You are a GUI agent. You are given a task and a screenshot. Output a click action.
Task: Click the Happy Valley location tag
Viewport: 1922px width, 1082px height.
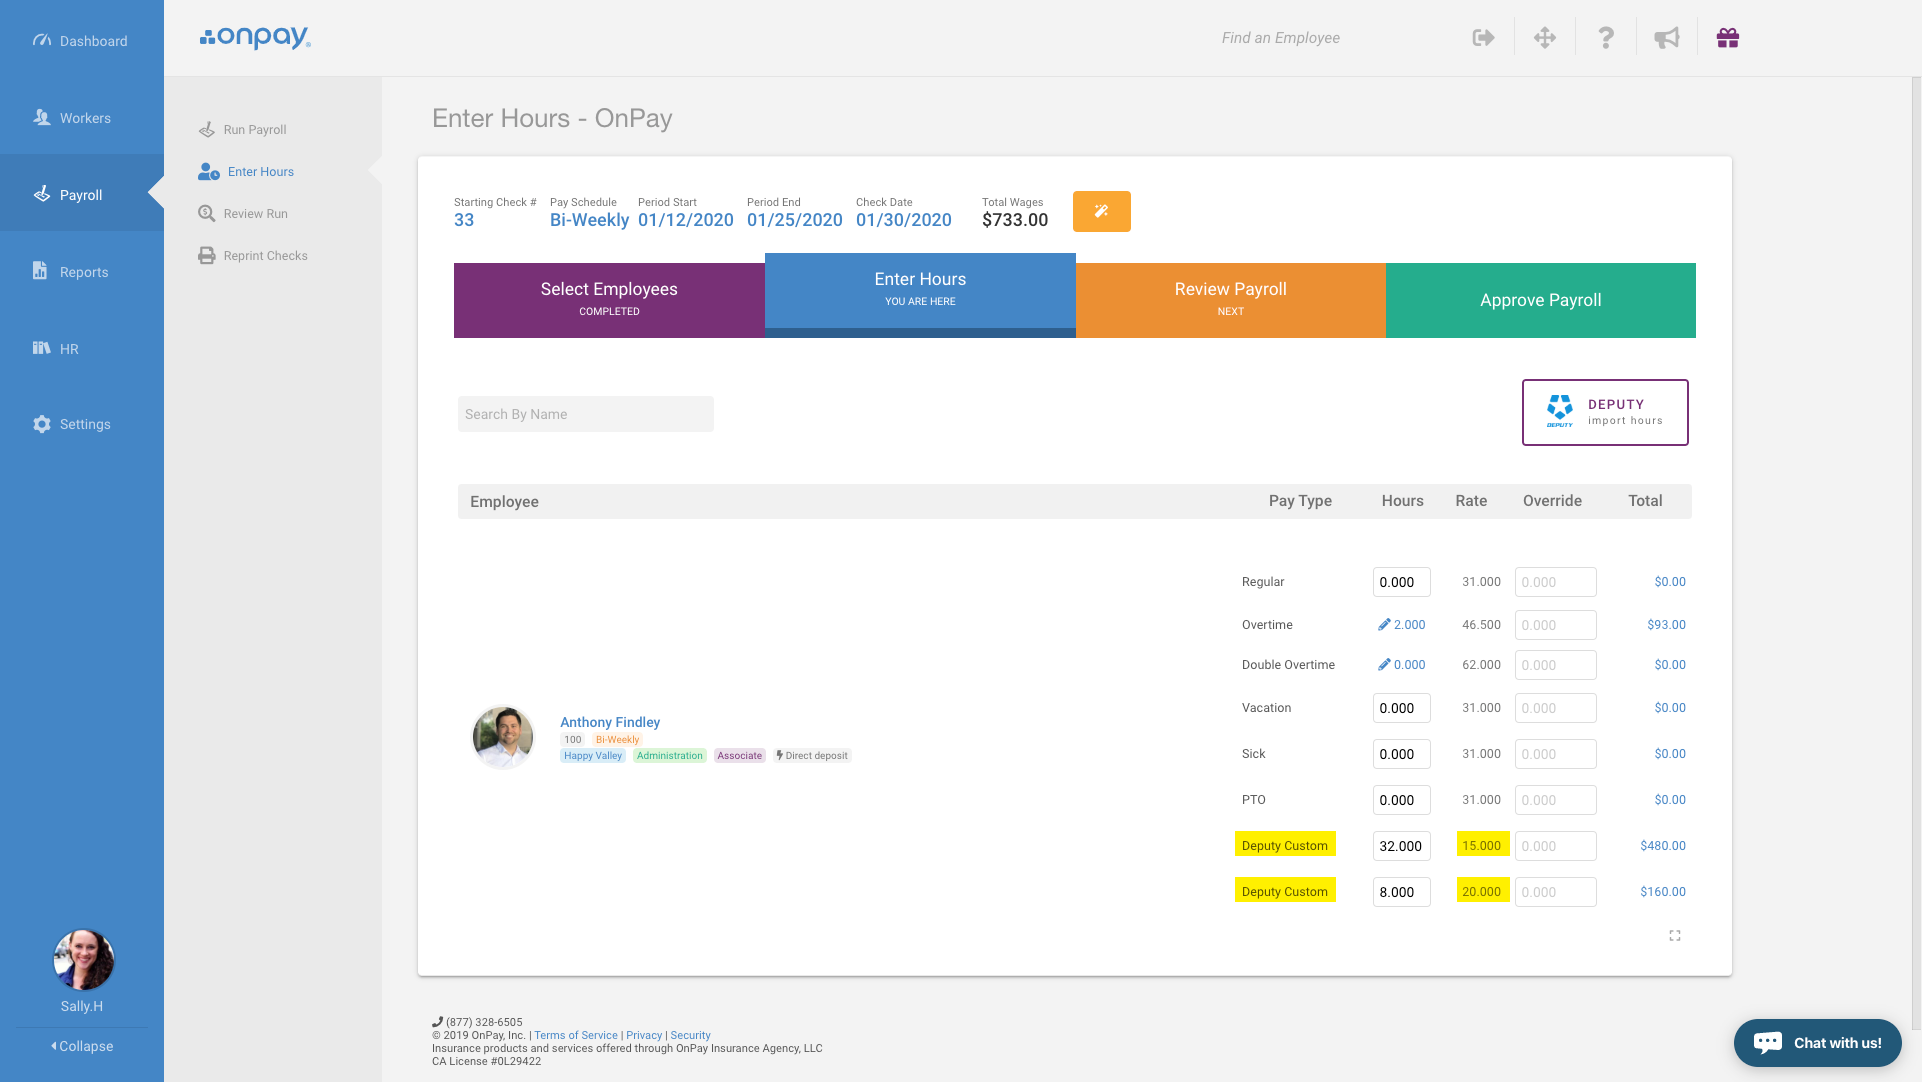pyautogui.click(x=593, y=756)
